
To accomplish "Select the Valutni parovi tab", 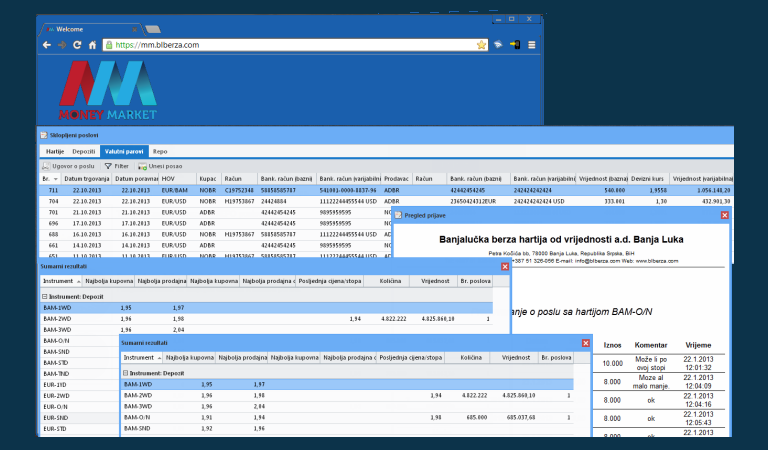I will (x=124, y=151).
